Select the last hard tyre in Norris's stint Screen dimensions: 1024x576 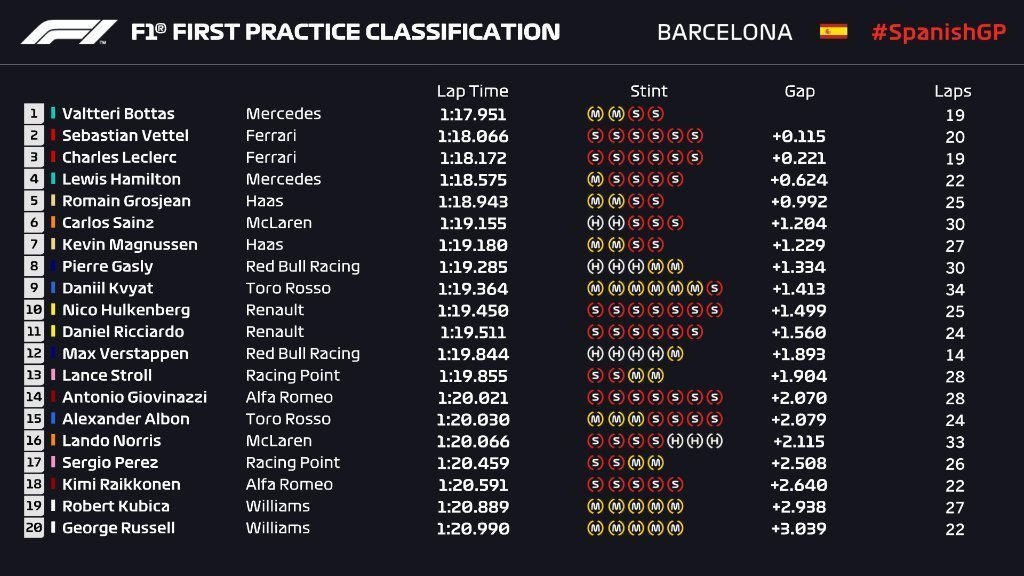(714, 441)
